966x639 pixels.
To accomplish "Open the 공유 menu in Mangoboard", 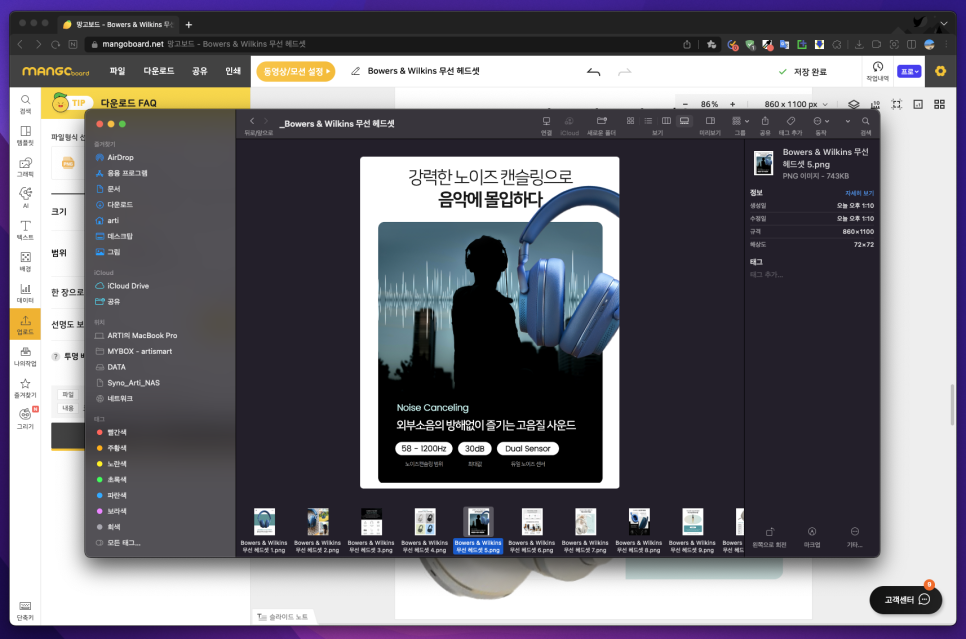I will (x=200, y=71).
